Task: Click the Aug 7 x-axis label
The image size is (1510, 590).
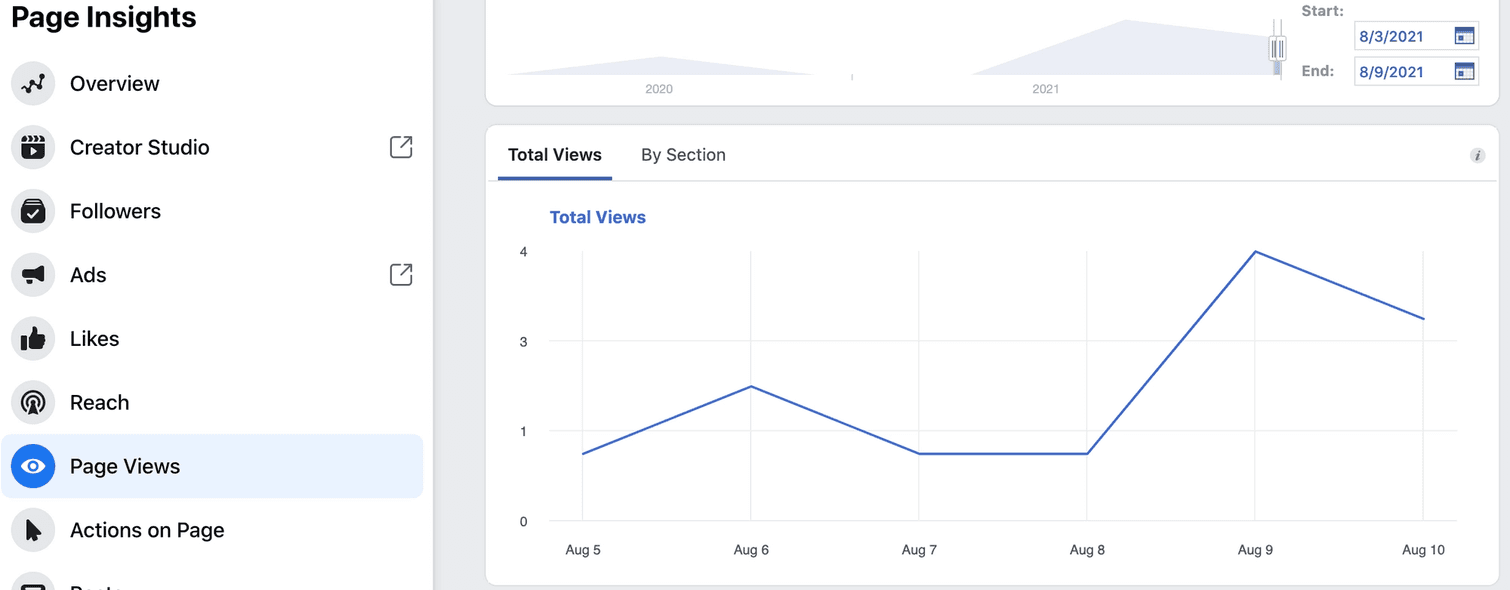Action: point(919,550)
